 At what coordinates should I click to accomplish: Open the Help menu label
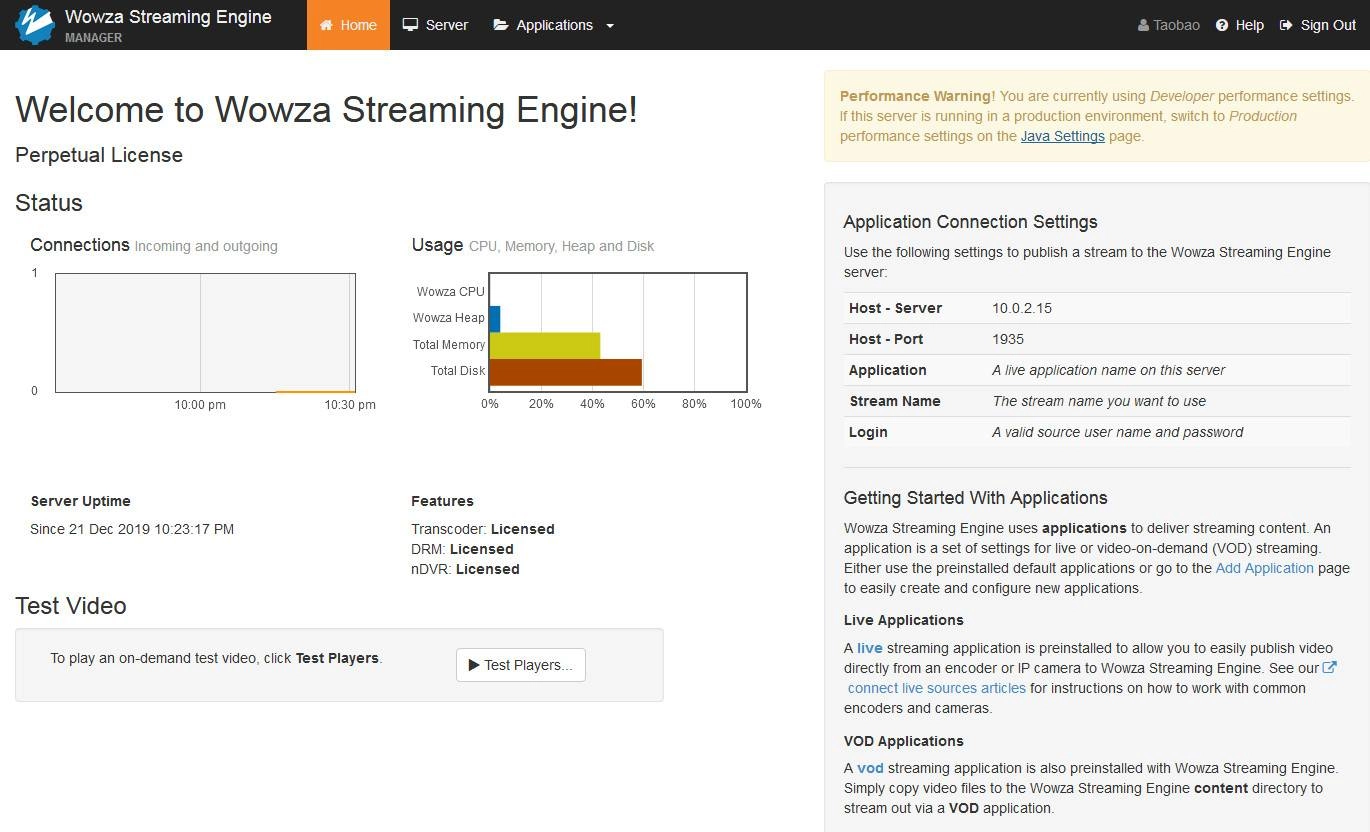[x=1250, y=25]
